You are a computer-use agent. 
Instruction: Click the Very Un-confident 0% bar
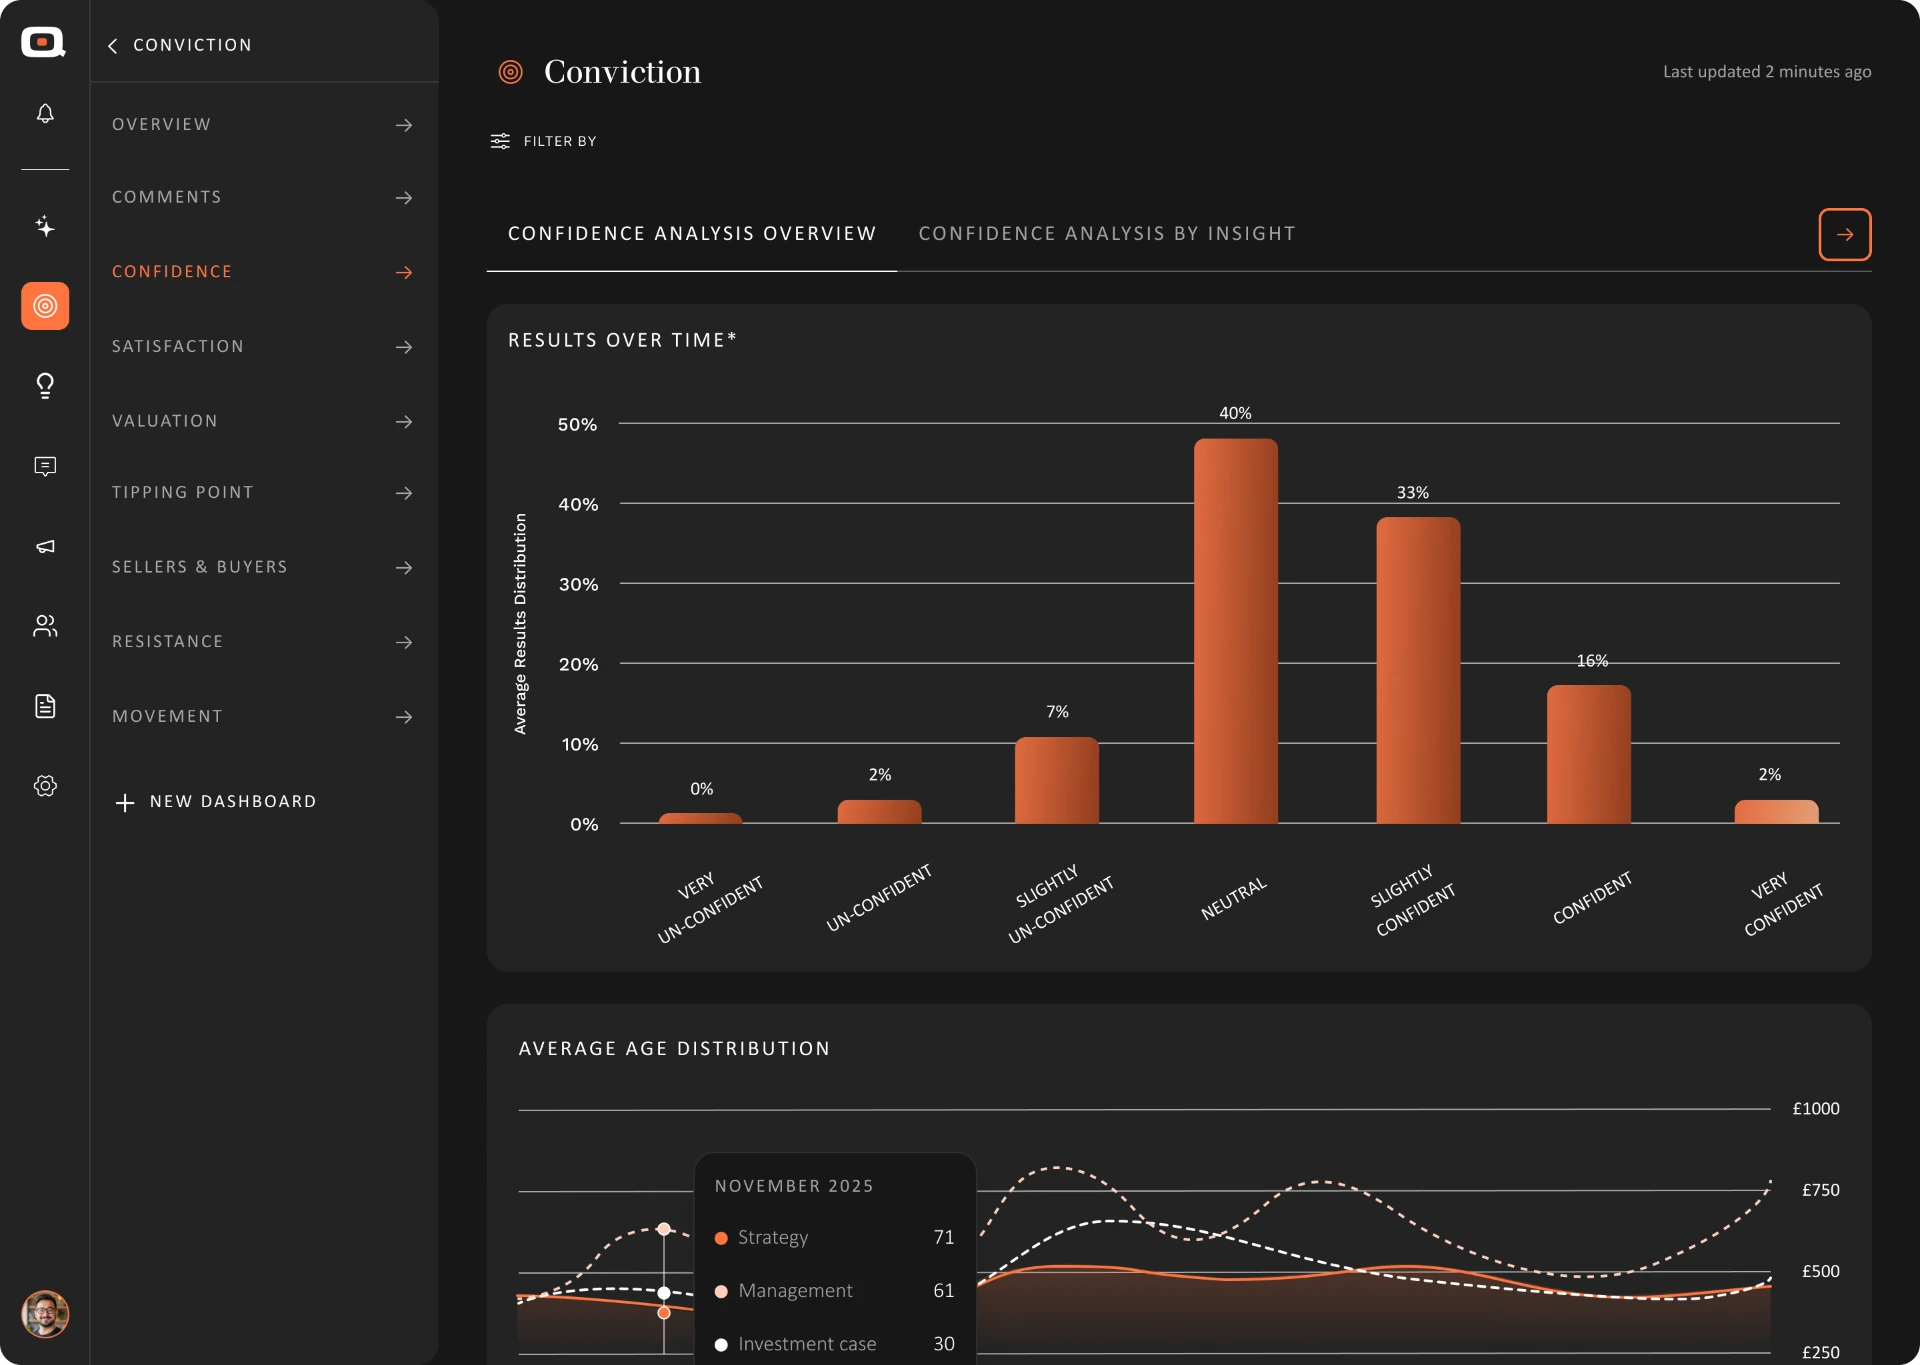[x=700, y=818]
